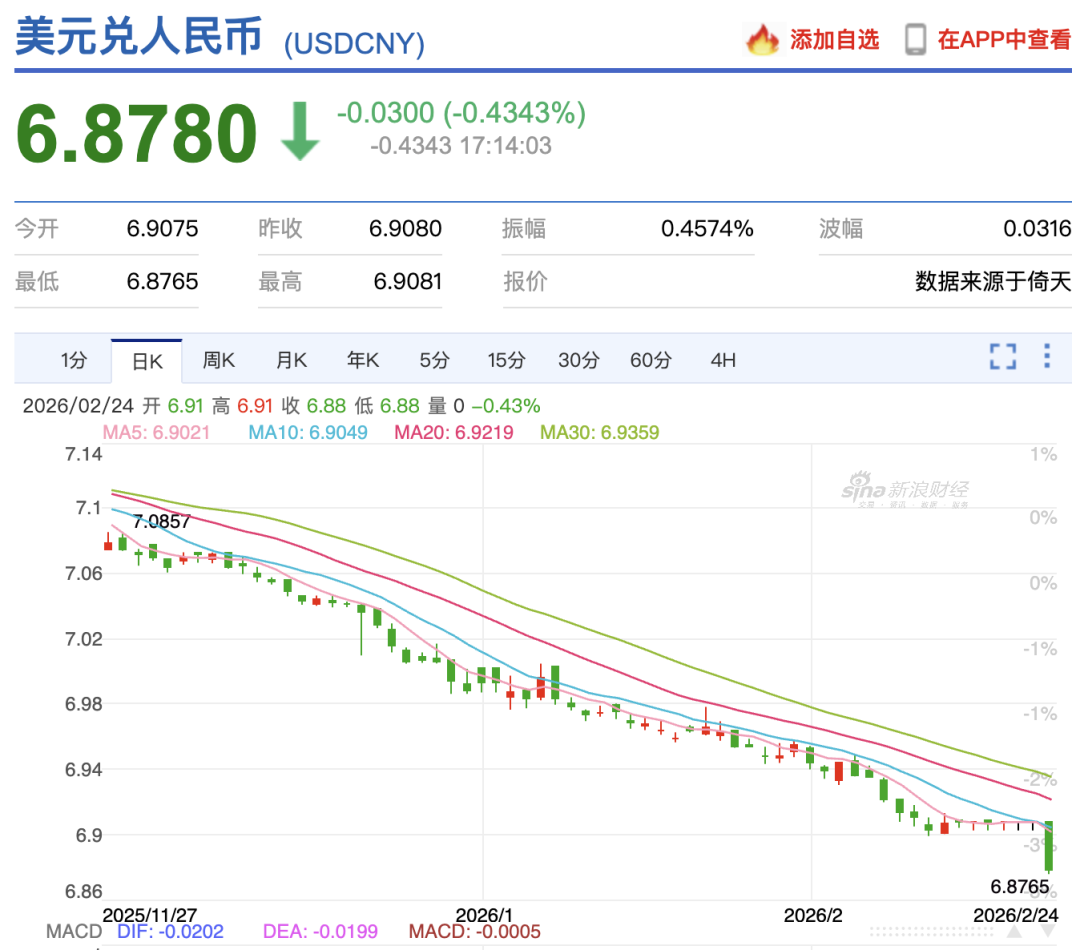The width and height of the screenshot is (1080, 950).
Task: Select the 4H interval tab
Action: coord(723,360)
